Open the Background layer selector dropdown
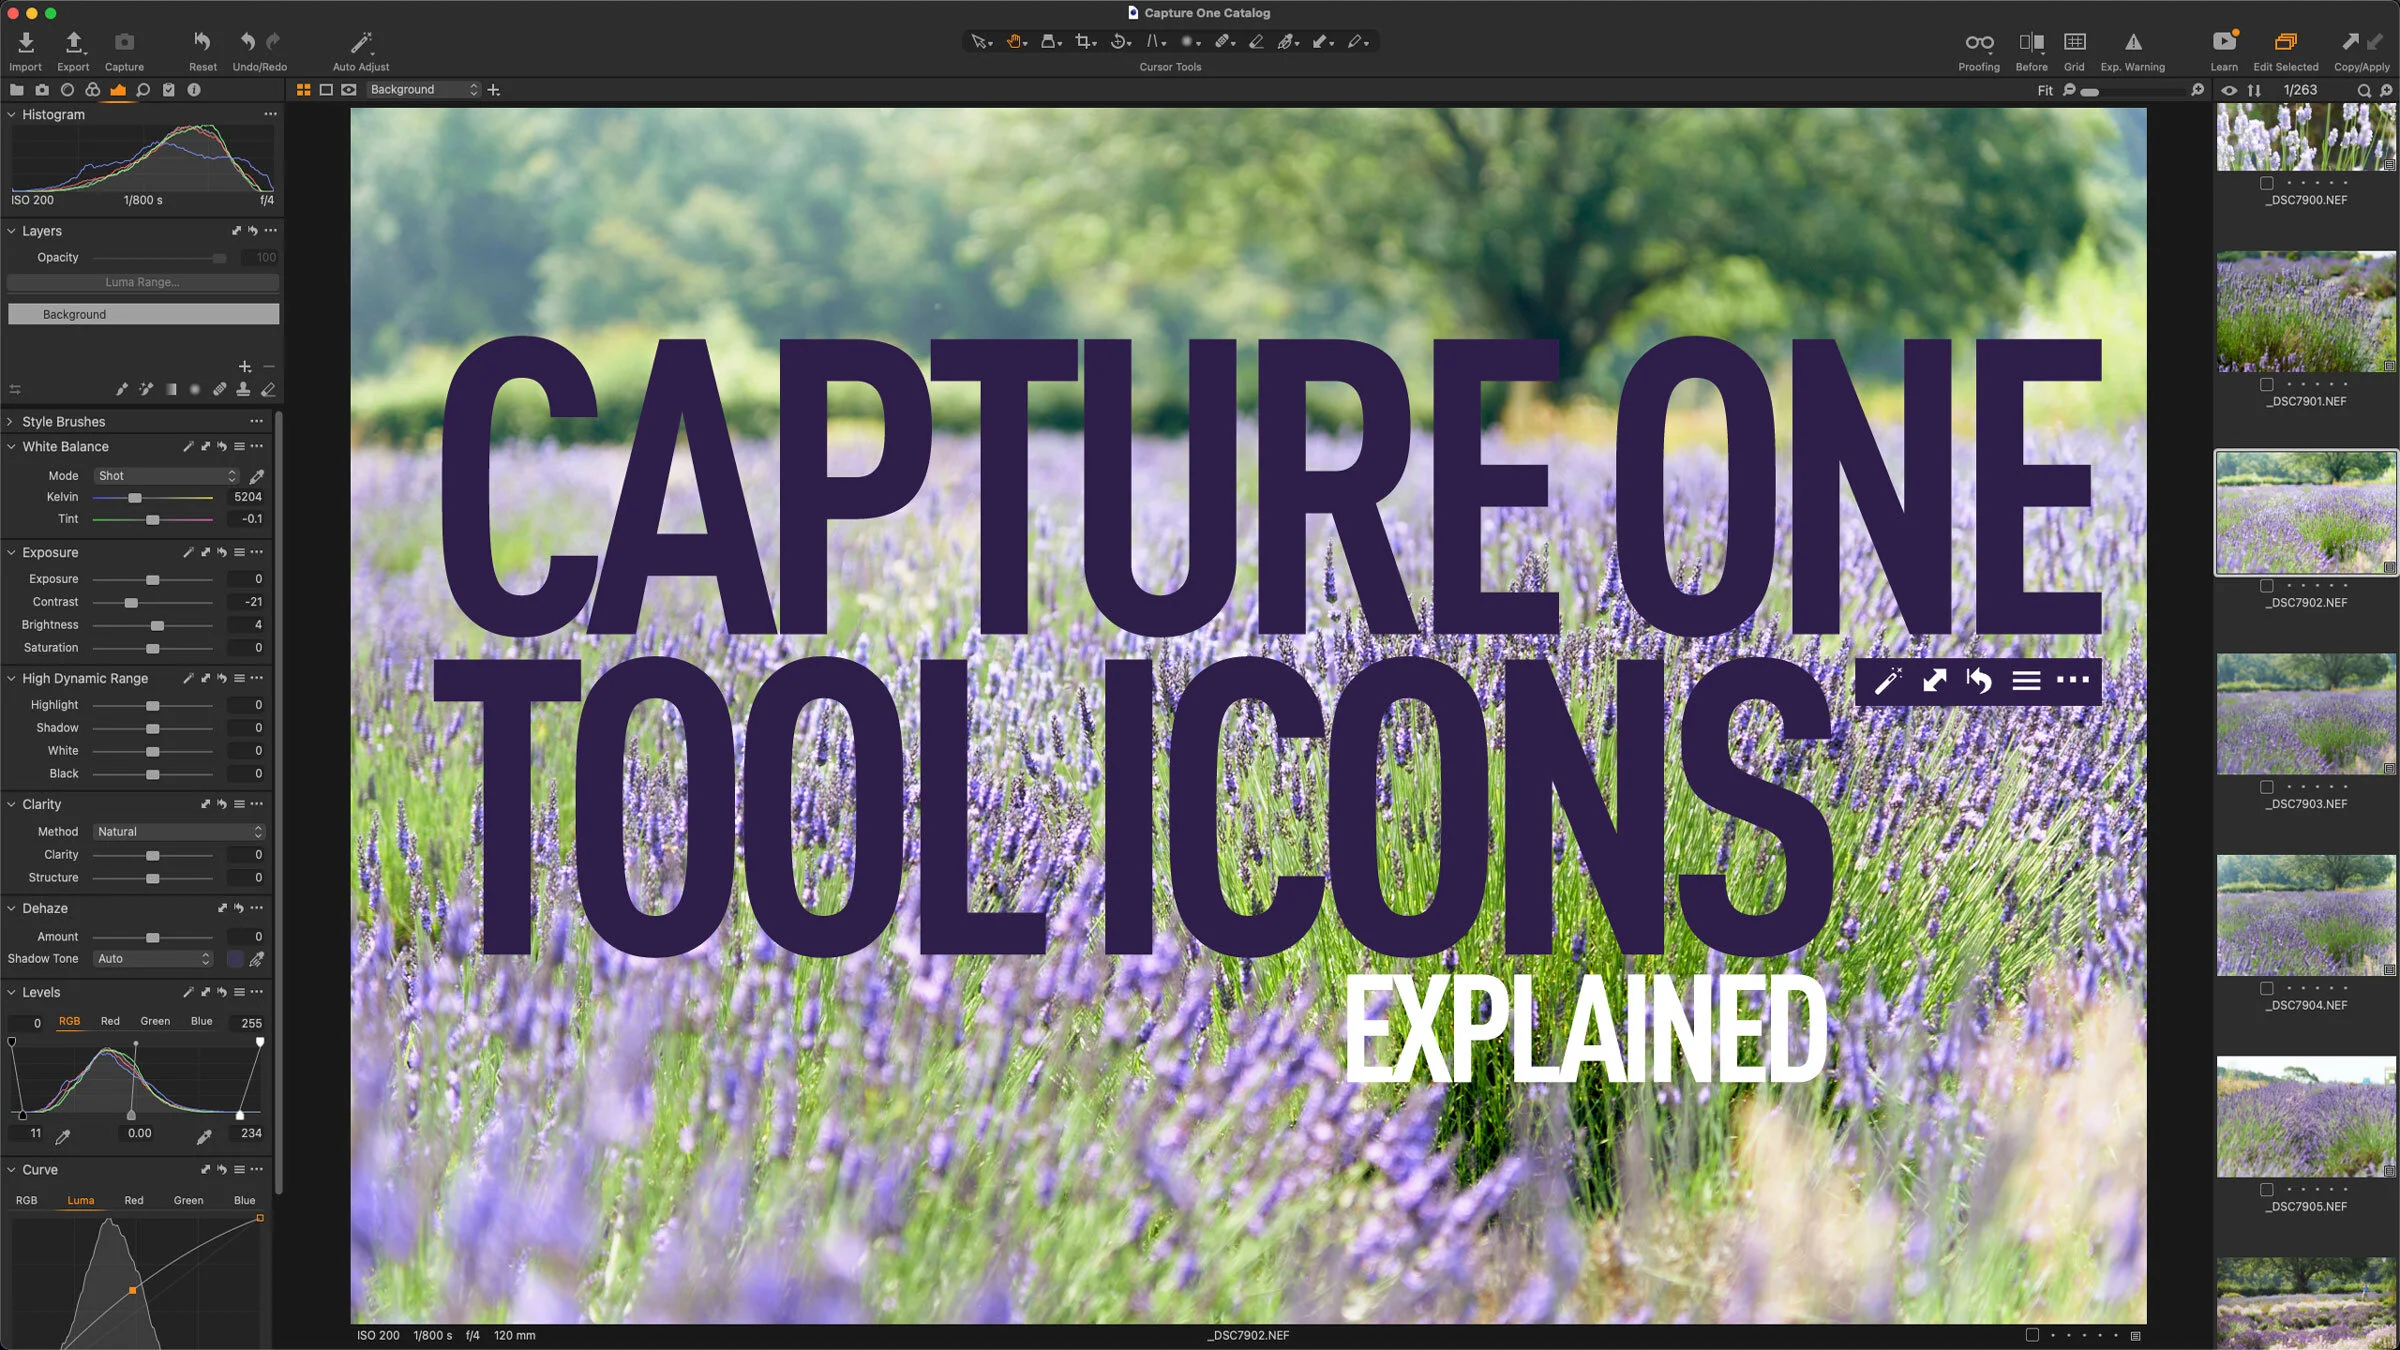The height and width of the screenshot is (1350, 2400). click(424, 90)
